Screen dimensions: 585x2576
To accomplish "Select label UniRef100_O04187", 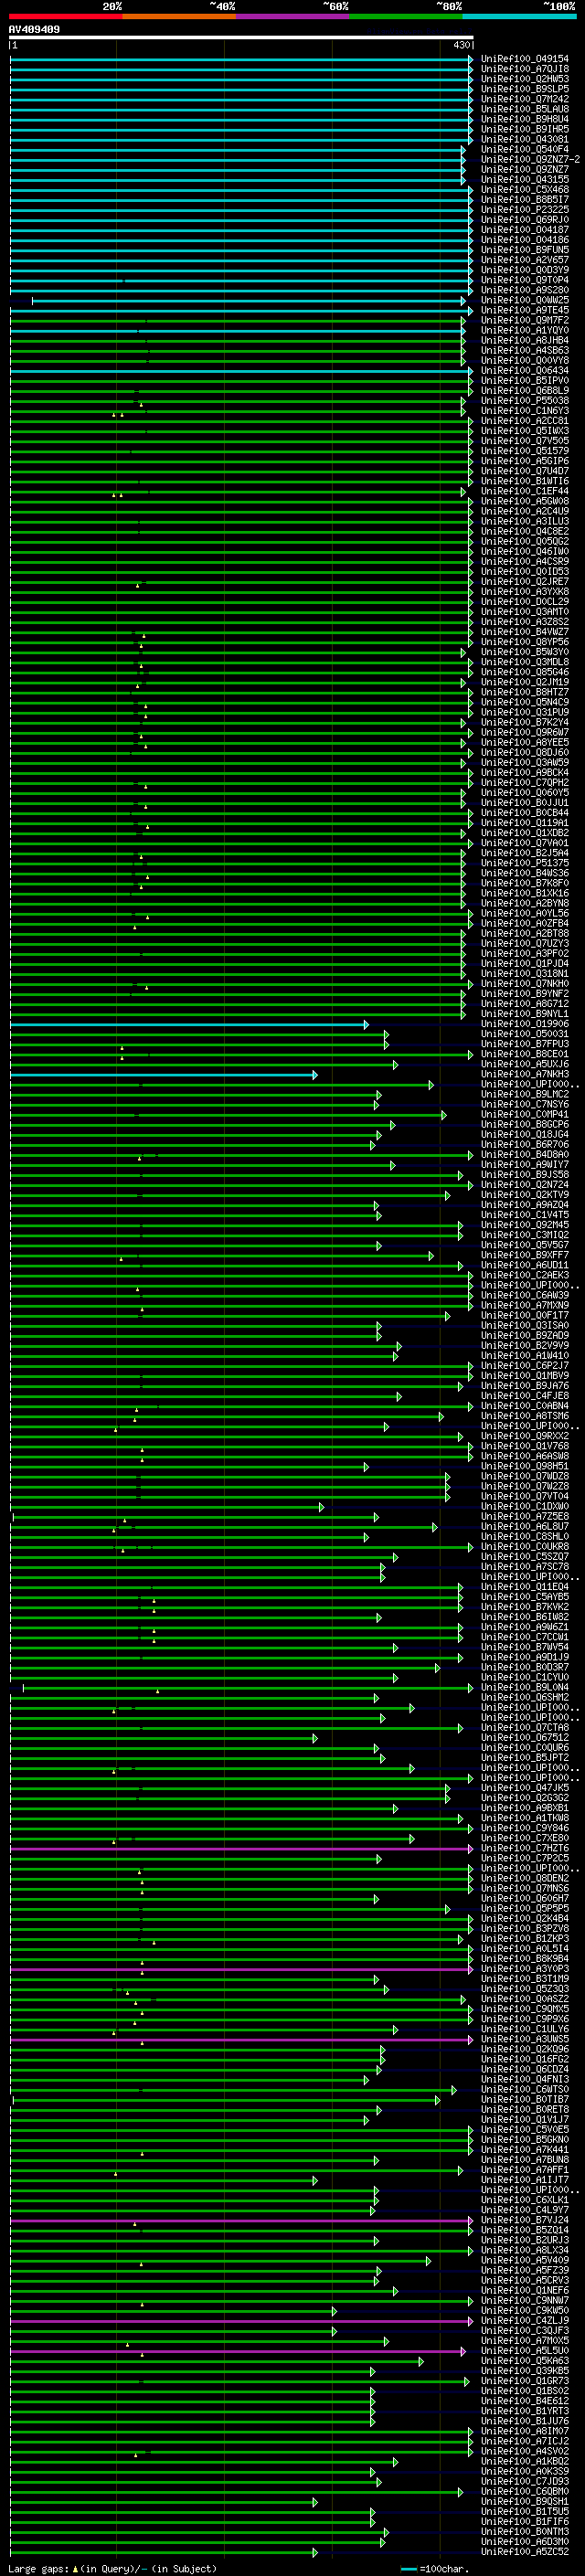I will coord(524,230).
